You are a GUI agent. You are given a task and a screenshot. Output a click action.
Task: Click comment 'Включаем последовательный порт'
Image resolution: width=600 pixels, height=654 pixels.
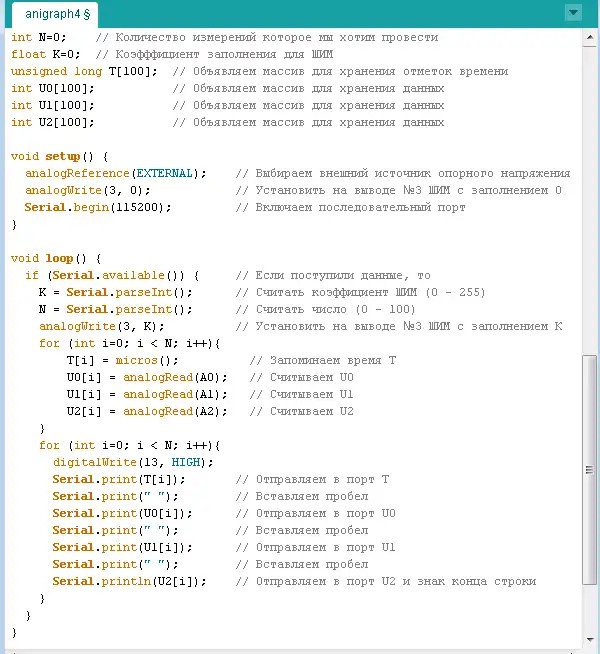[360, 208]
